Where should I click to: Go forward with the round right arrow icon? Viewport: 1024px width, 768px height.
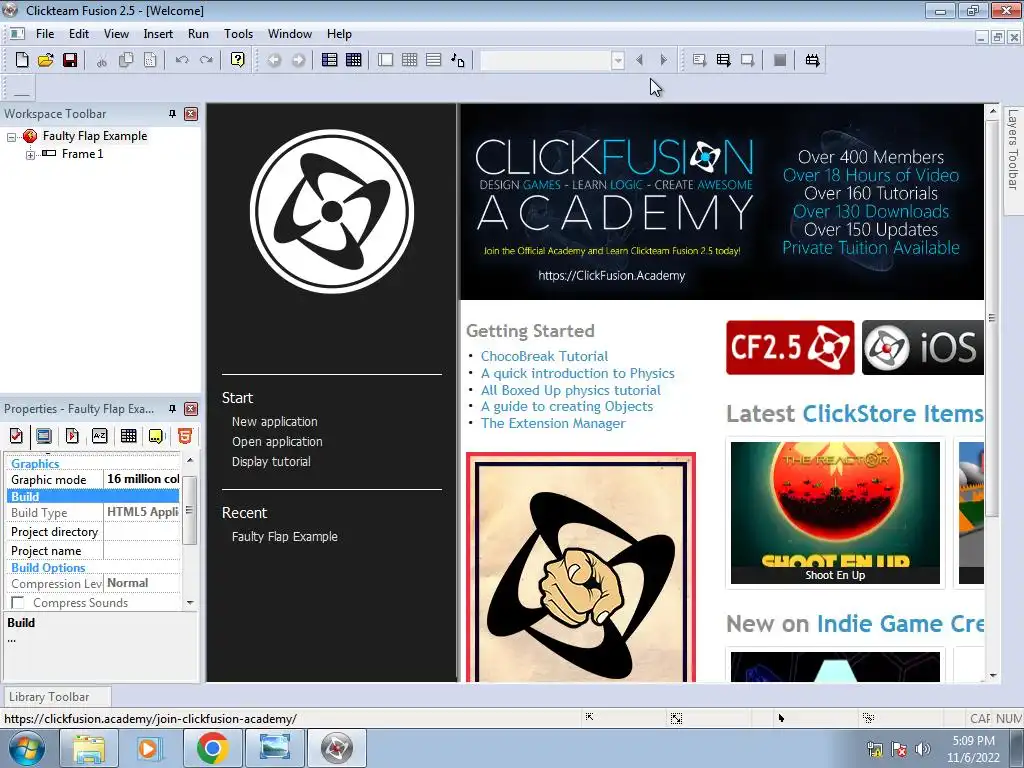point(298,60)
